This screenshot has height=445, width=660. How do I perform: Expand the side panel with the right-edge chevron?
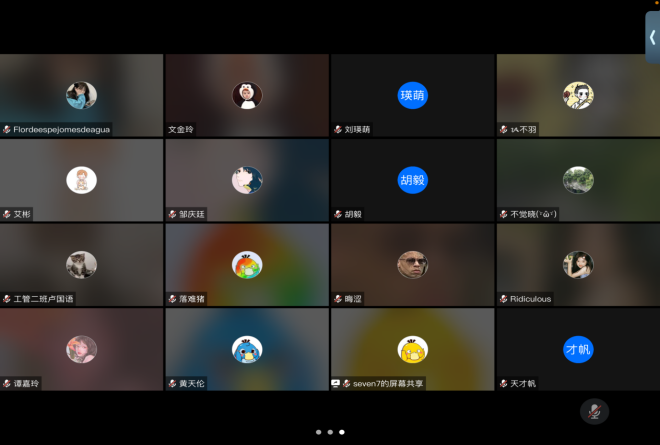(x=652, y=37)
